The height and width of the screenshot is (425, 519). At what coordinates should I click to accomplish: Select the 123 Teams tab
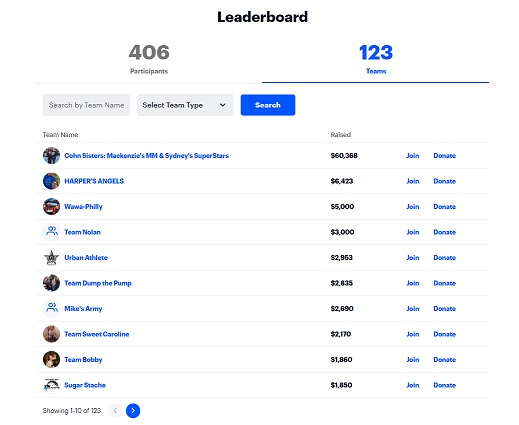click(376, 59)
